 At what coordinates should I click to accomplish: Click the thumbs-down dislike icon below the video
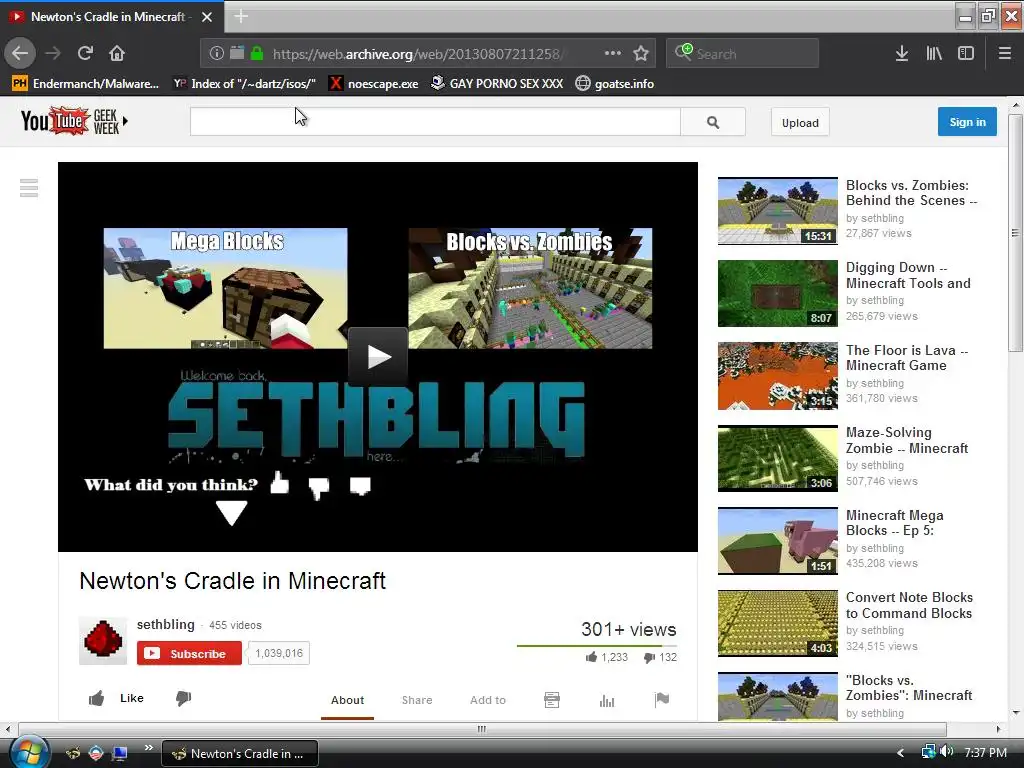tap(184, 699)
